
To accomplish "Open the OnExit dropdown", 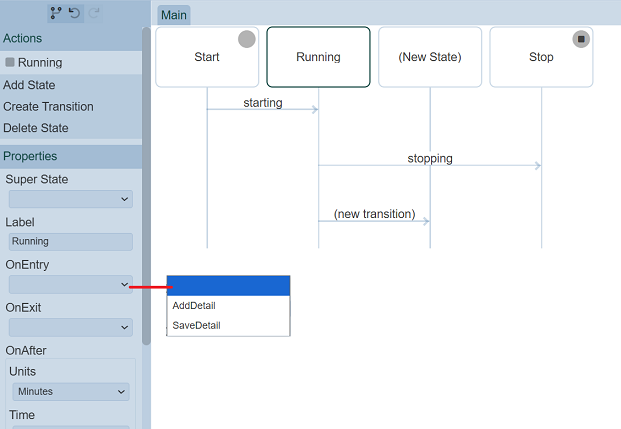I will pos(70,327).
